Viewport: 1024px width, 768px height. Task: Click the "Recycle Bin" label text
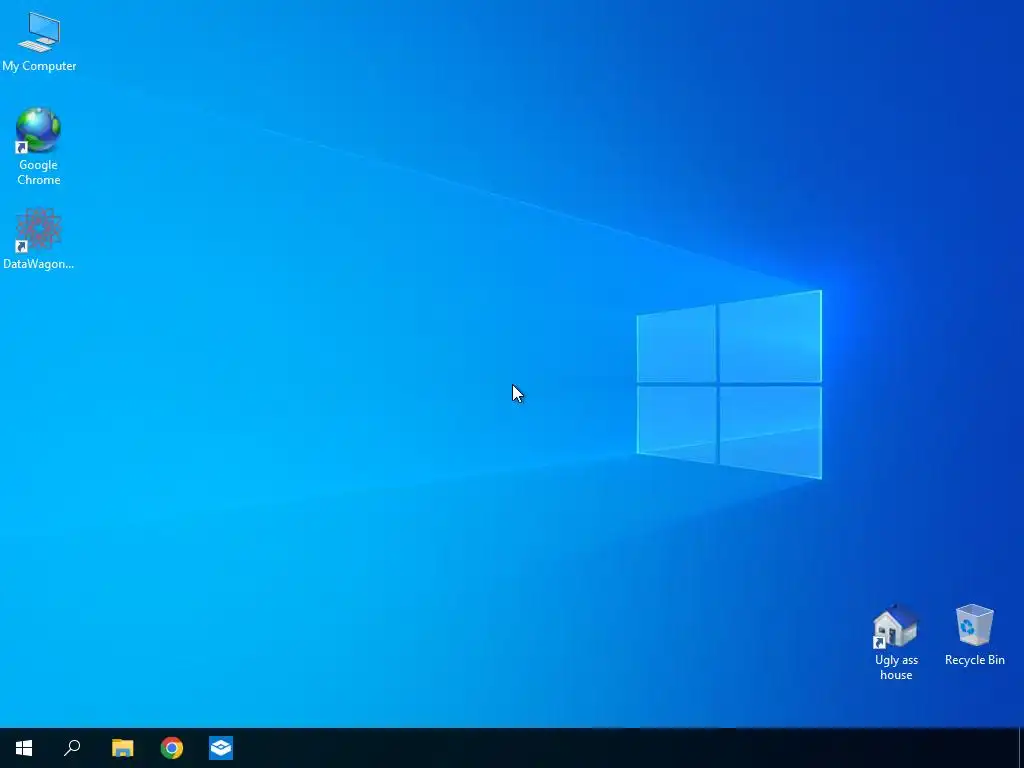pos(974,660)
